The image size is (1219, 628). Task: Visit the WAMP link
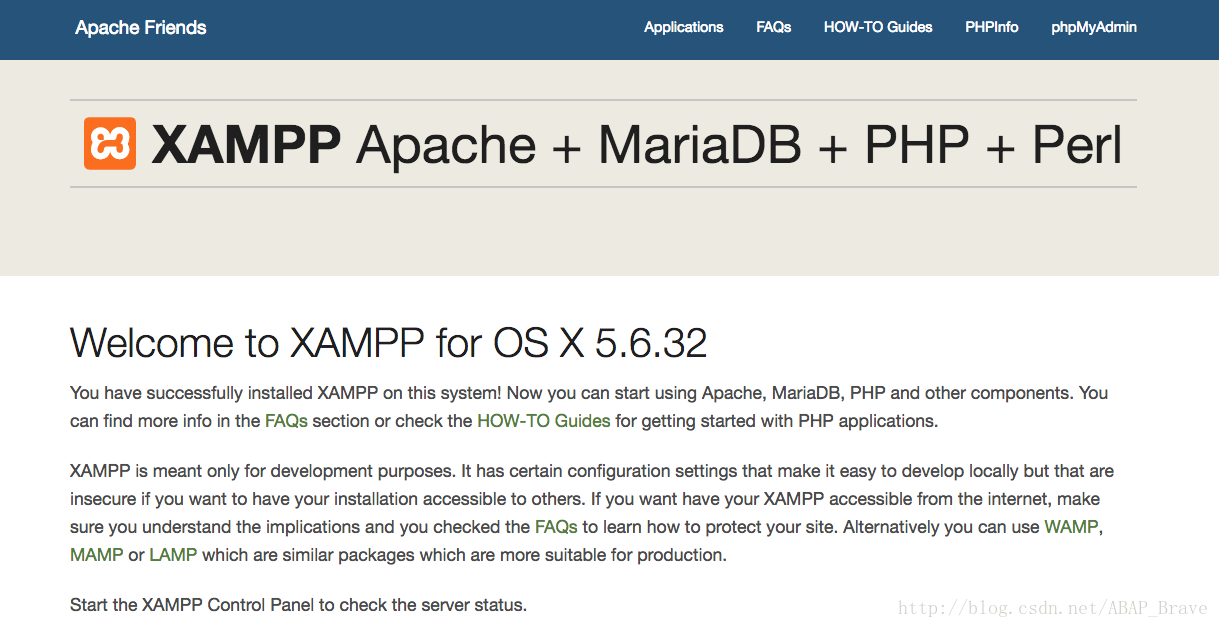tap(1071, 527)
